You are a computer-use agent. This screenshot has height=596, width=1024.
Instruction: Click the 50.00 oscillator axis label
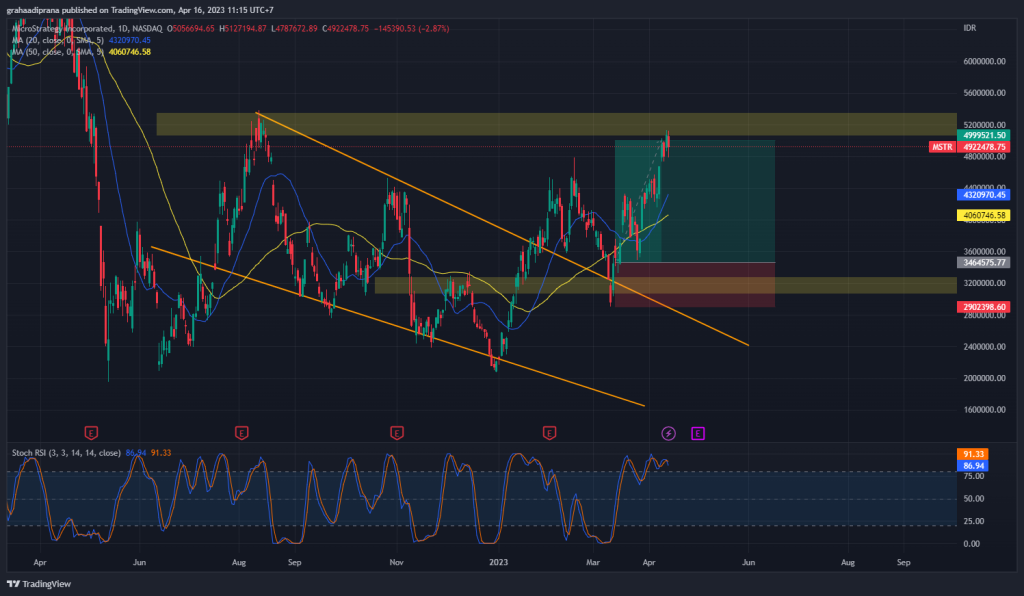pyautogui.click(x=974, y=499)
